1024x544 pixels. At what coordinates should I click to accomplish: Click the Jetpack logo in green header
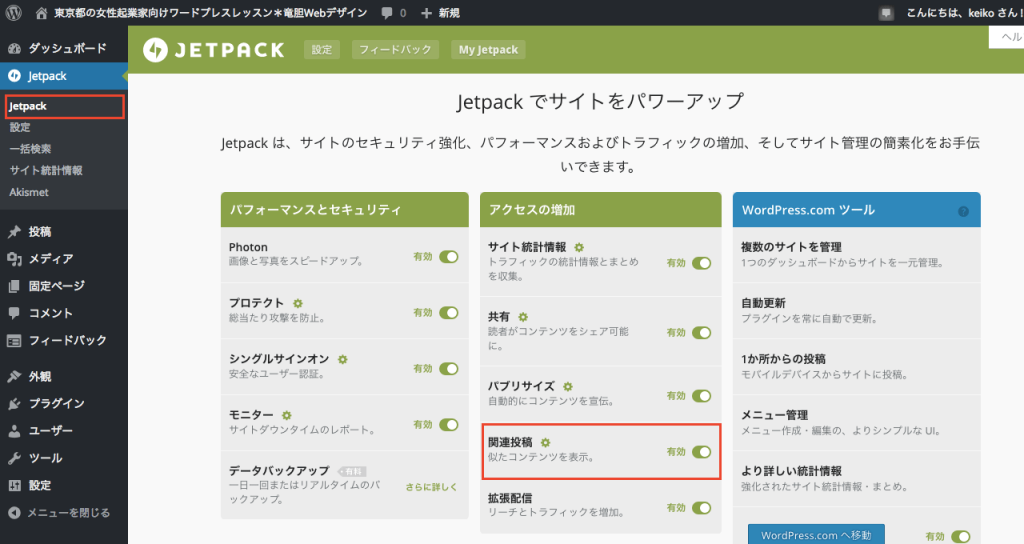(x=214, y=50)
